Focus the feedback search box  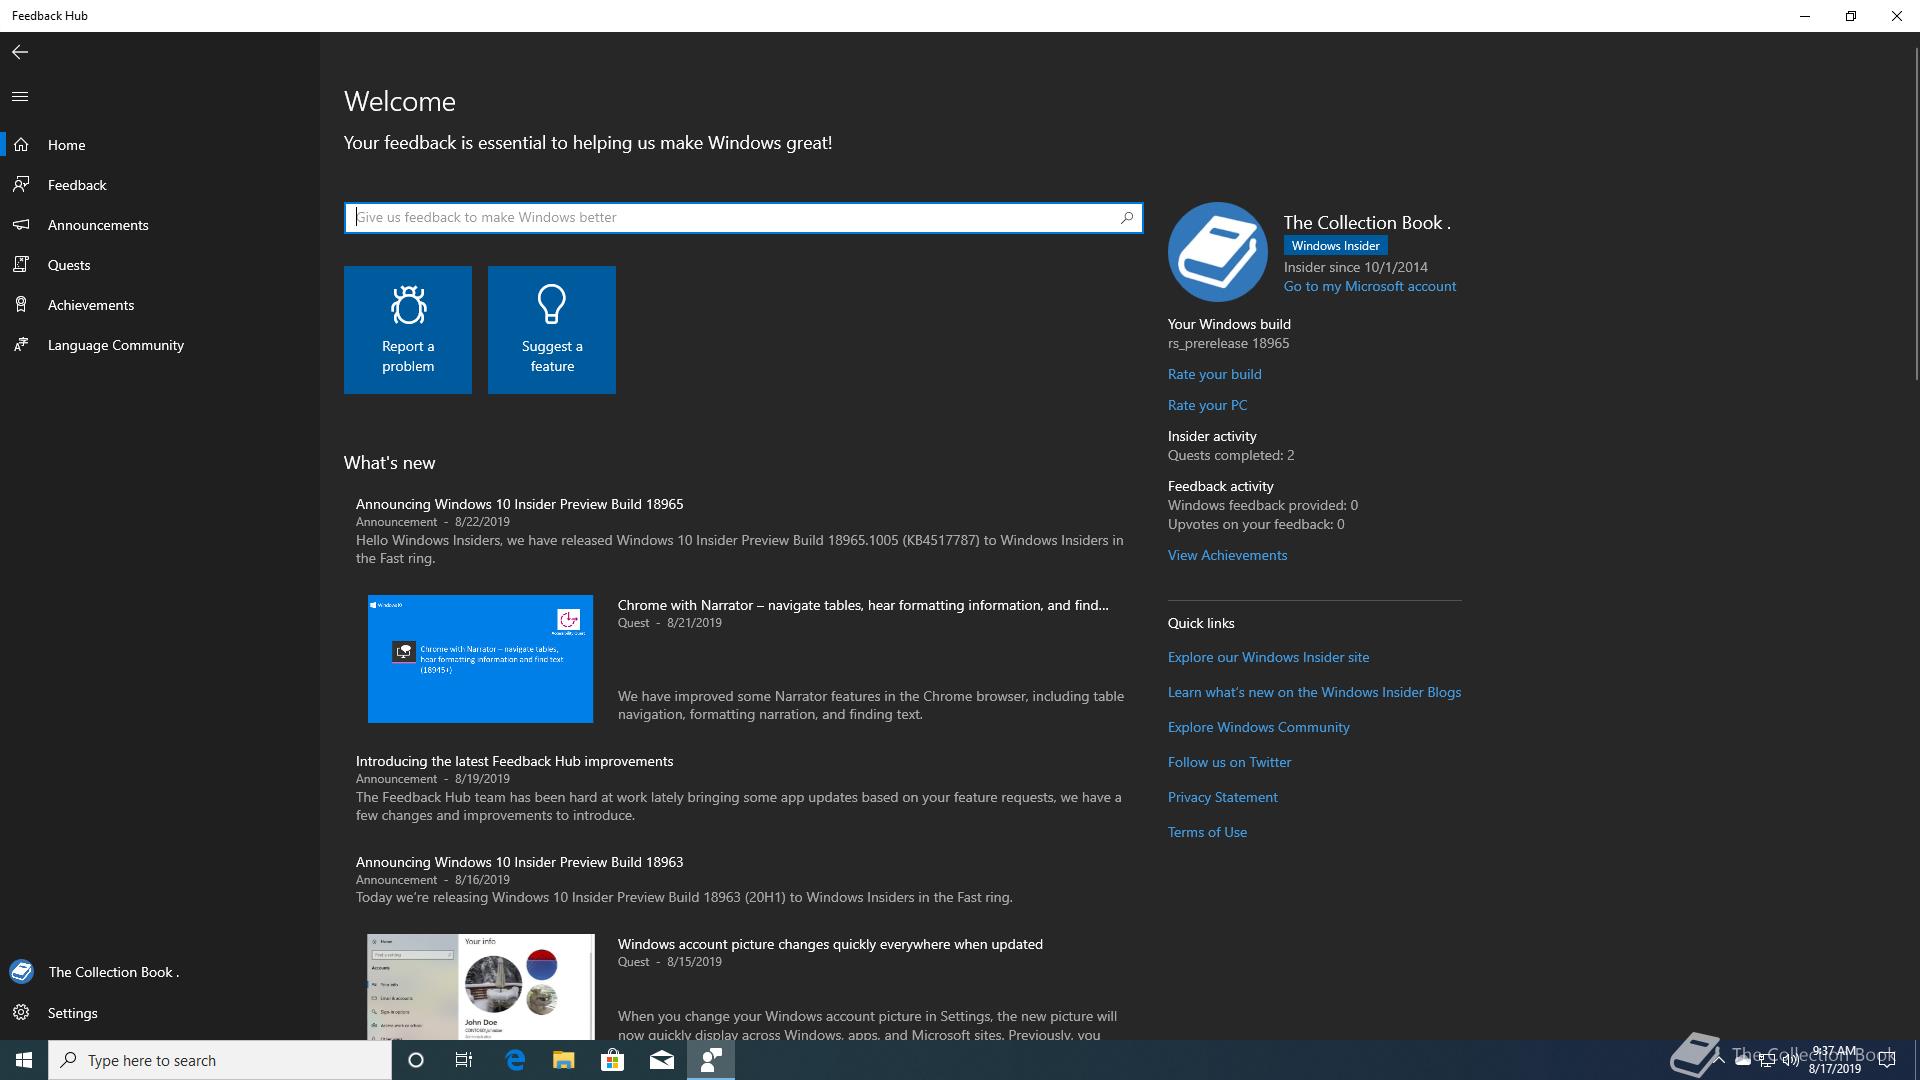coord(743,217)
